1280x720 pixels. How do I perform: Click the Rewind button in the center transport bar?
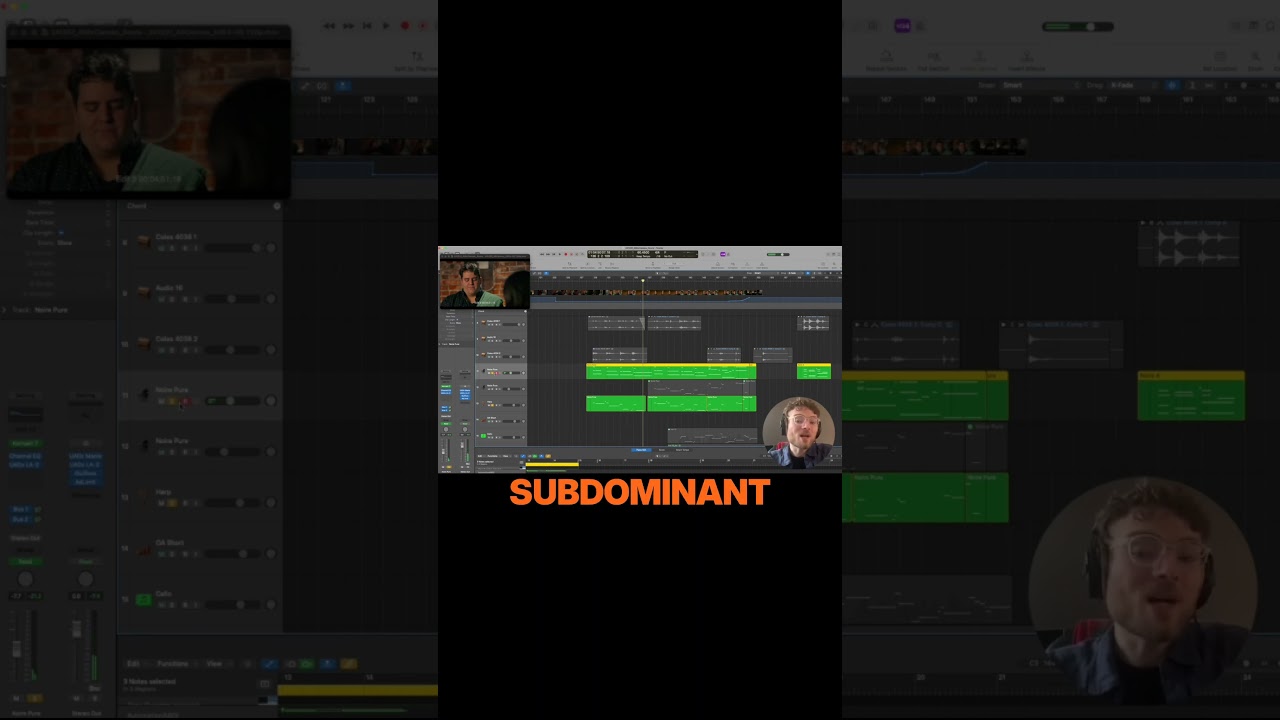point(542,254)
